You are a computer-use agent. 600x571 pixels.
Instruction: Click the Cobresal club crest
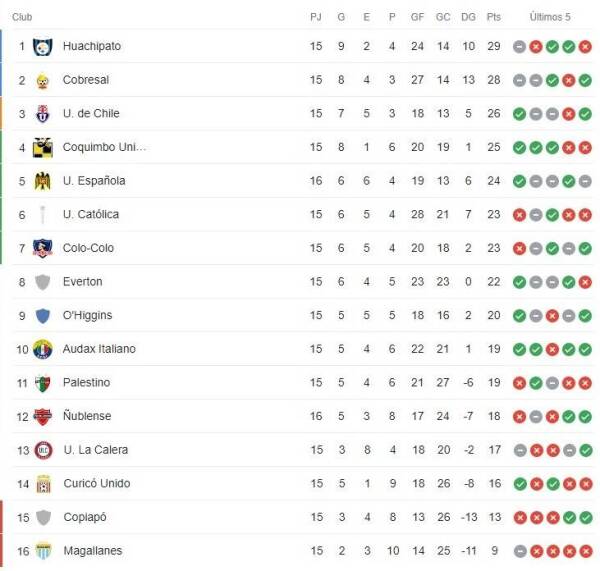pyautogui.click(x=42, y=80)
